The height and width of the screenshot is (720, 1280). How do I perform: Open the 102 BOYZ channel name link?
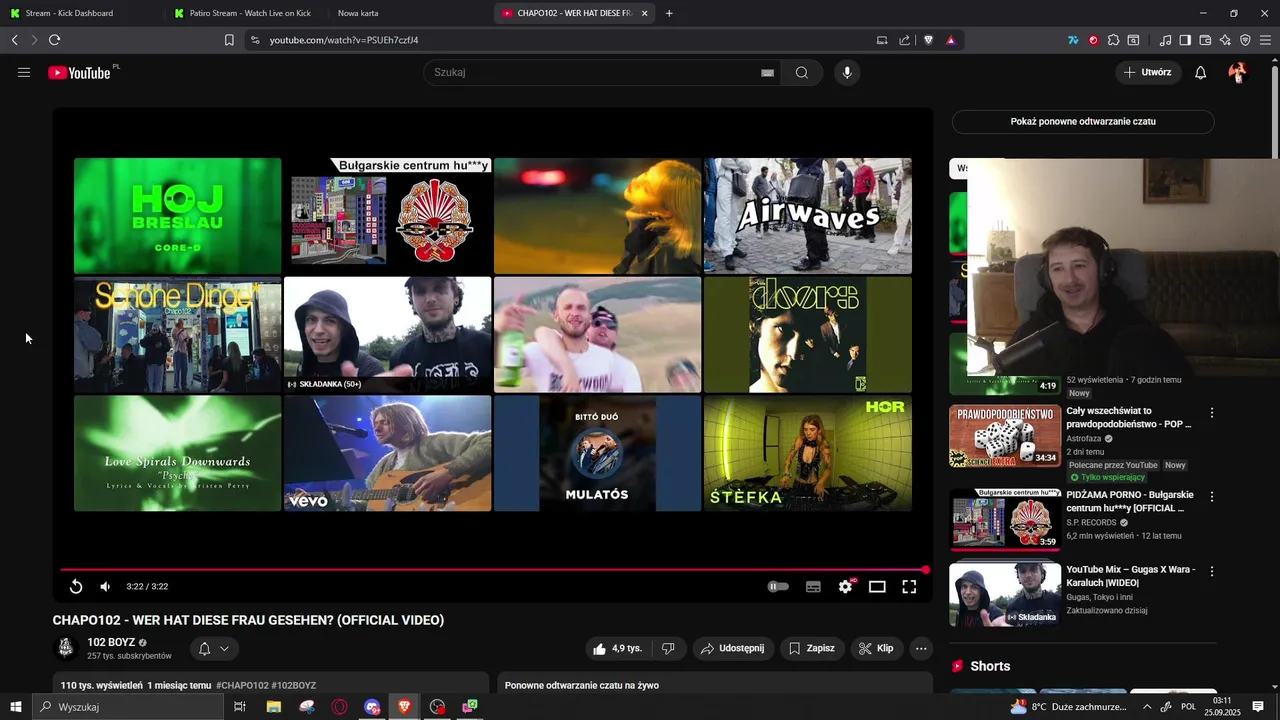pos(110,642)
